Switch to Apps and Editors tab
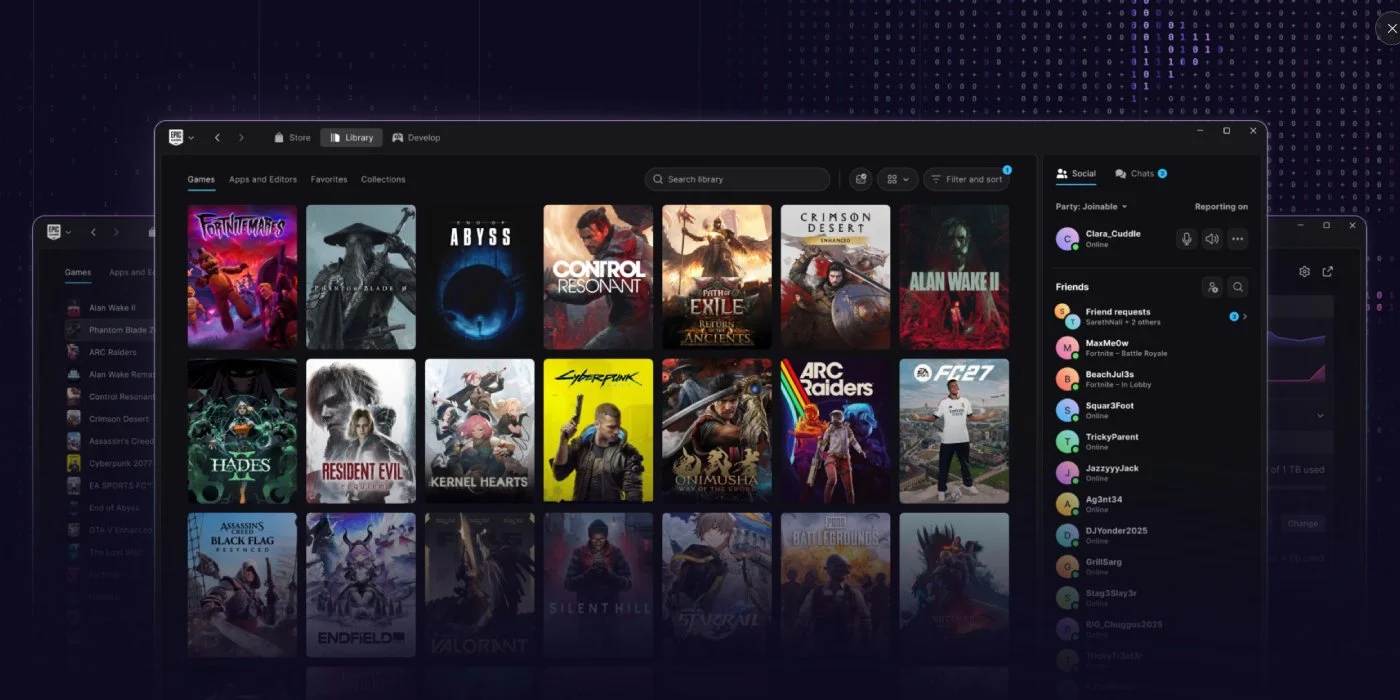This screenshot has height=700, width=1400. tap(263, 180)
